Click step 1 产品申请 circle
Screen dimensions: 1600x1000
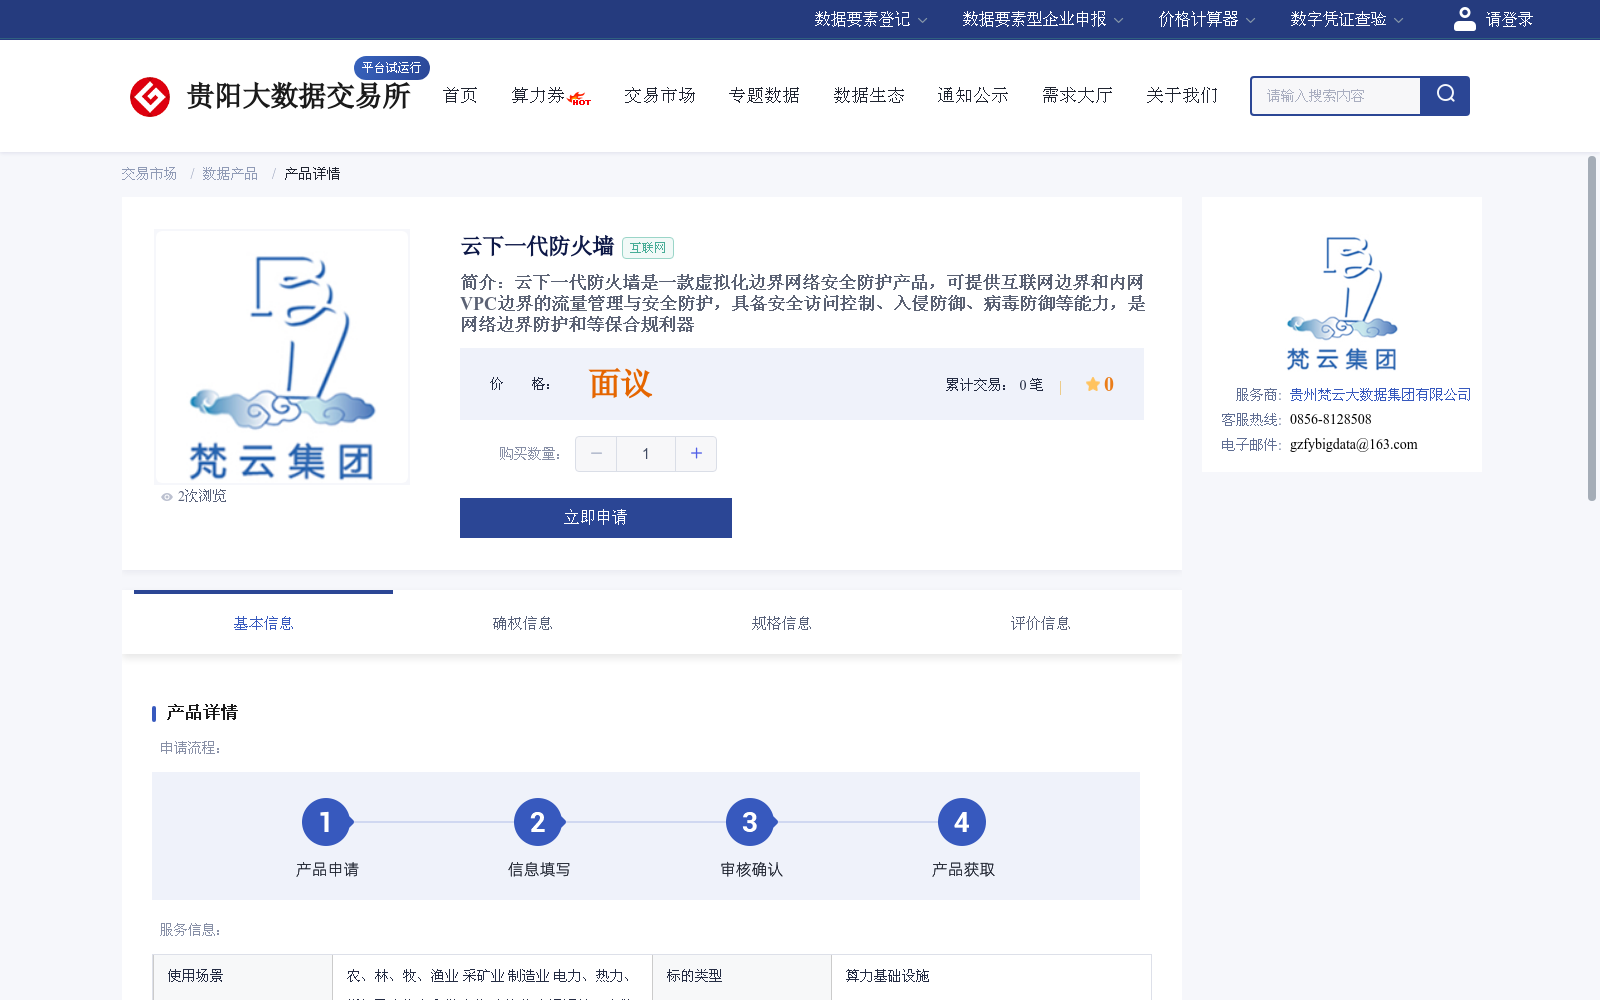[326, 822]
